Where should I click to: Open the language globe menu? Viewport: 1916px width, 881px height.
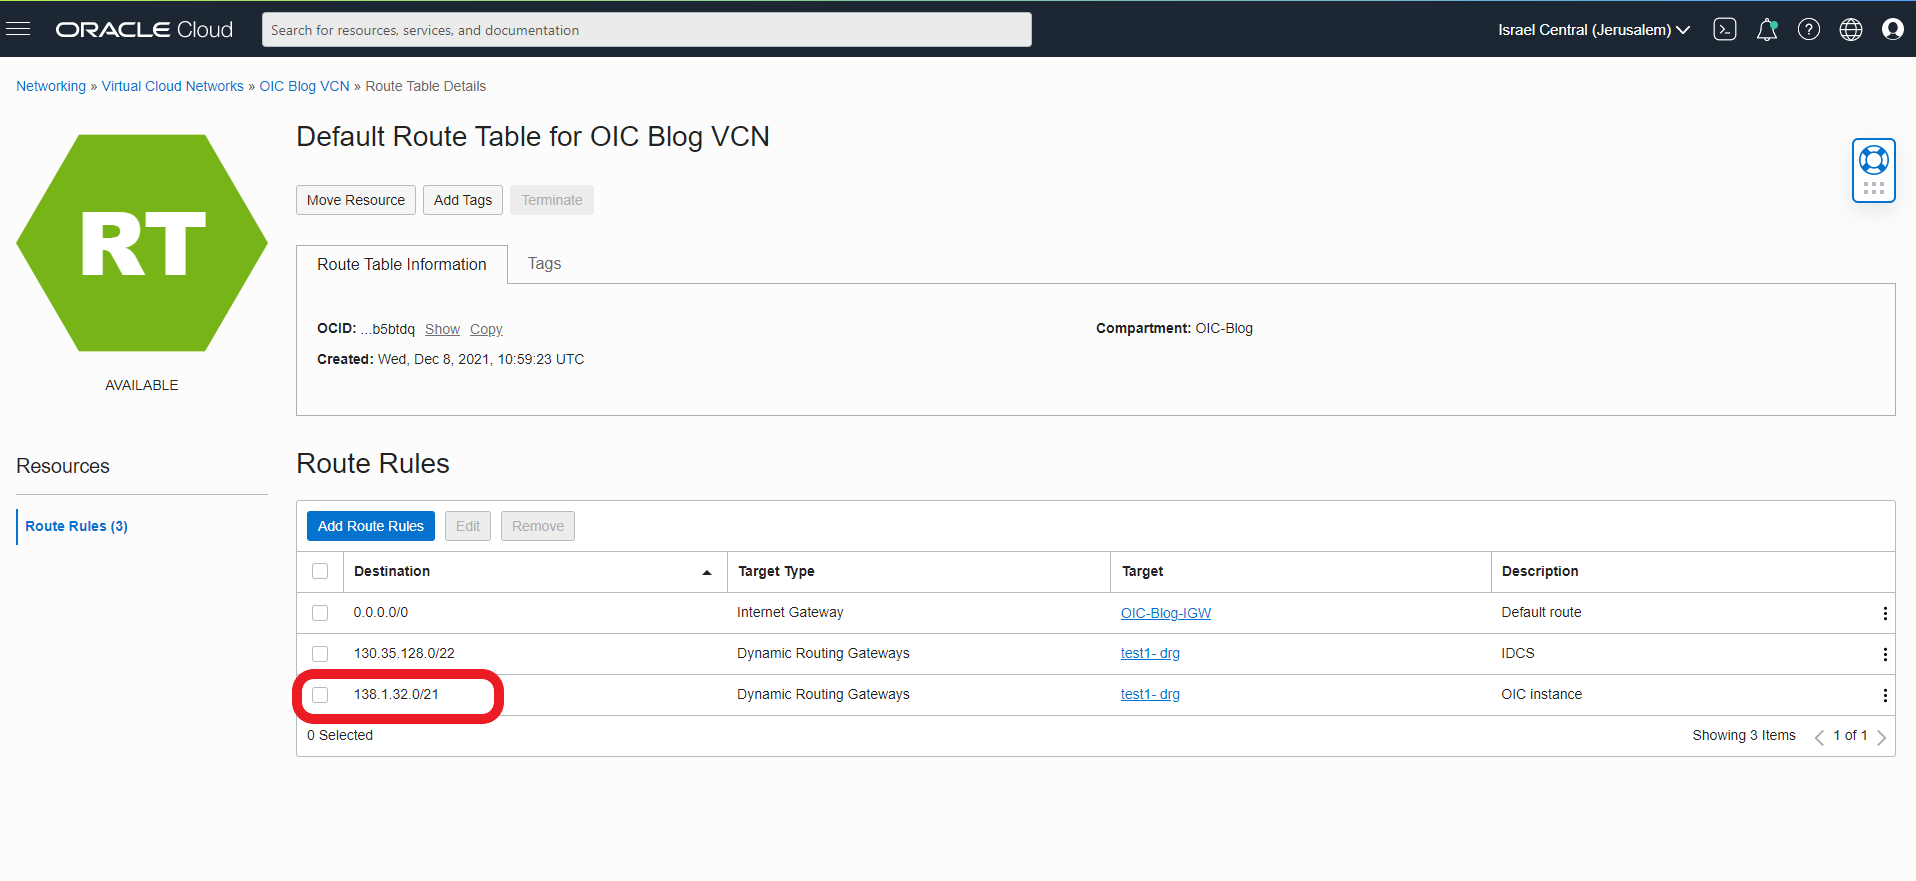[x=1851, y=30]
